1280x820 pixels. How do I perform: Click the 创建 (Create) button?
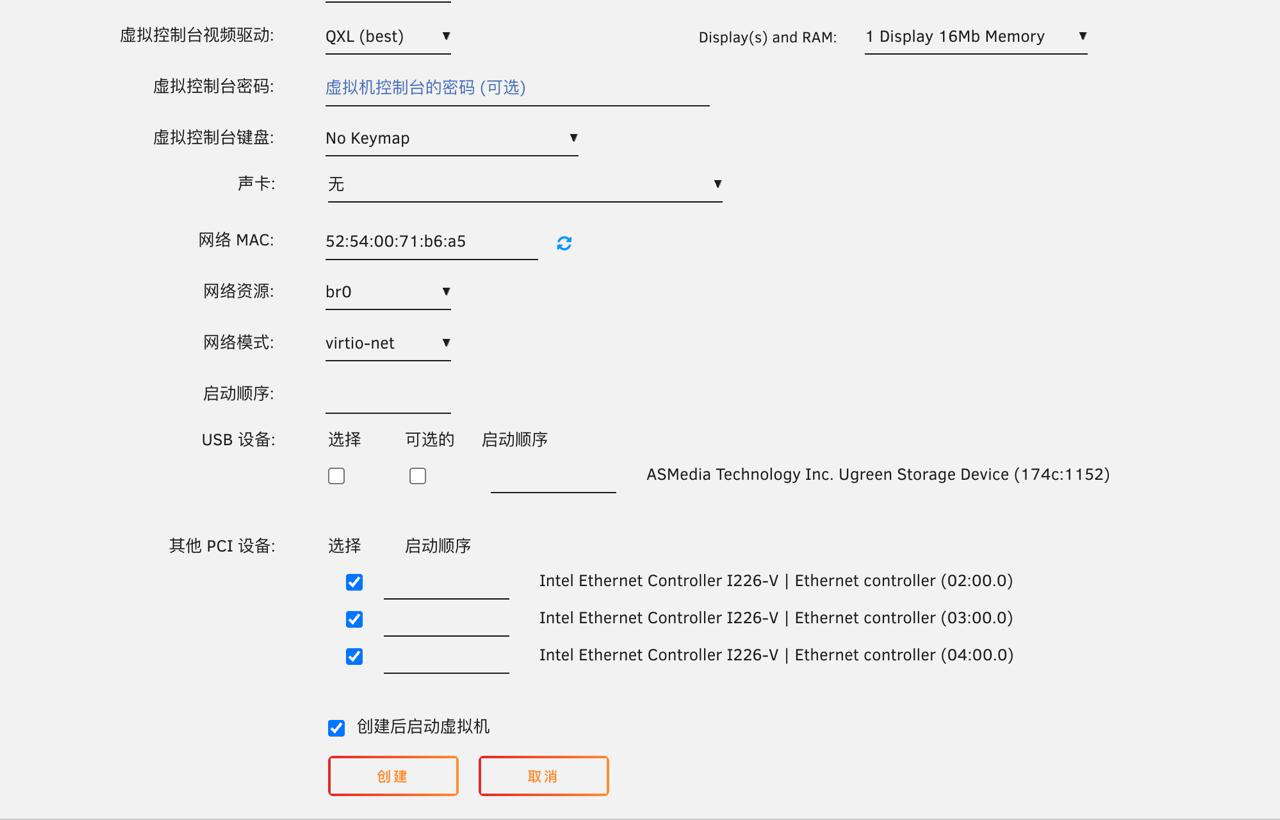tap(393, 776)
